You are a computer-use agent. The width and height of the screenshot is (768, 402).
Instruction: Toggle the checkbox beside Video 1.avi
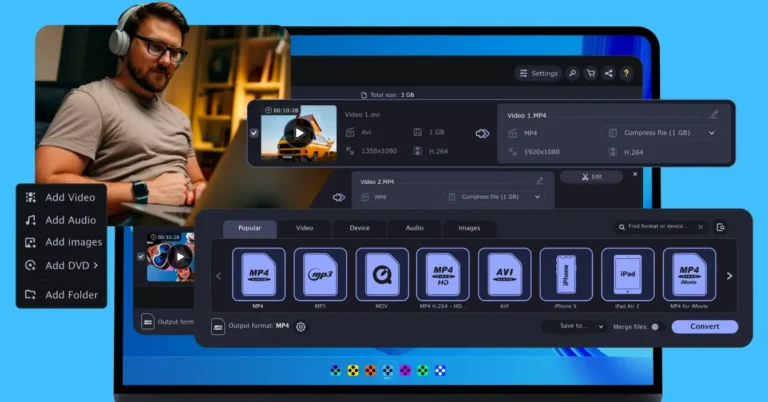pyautogui.click(x=254, y=133)
